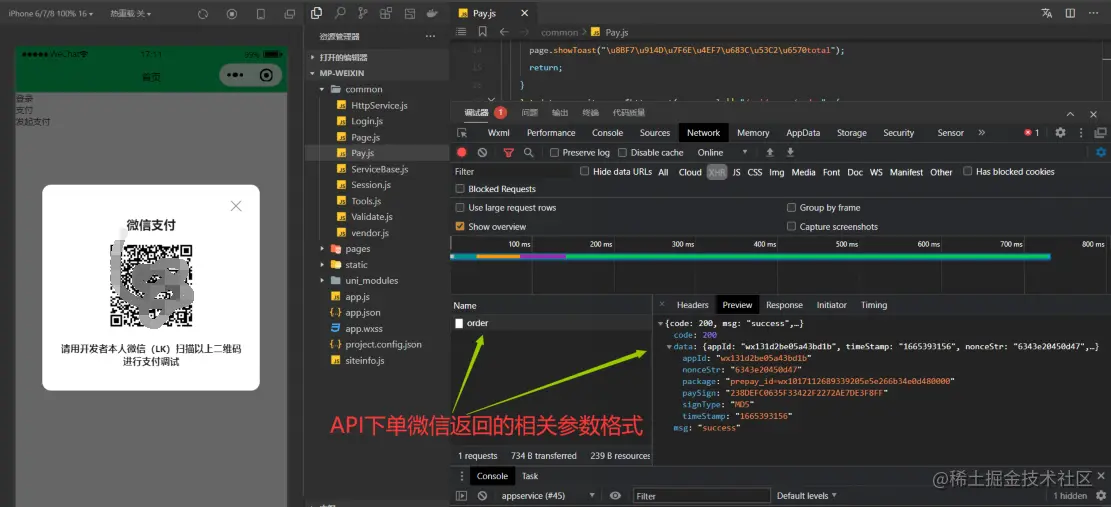Switch to the AppData devtools tab
This screenshot has width=1111, height=507.
803,132
